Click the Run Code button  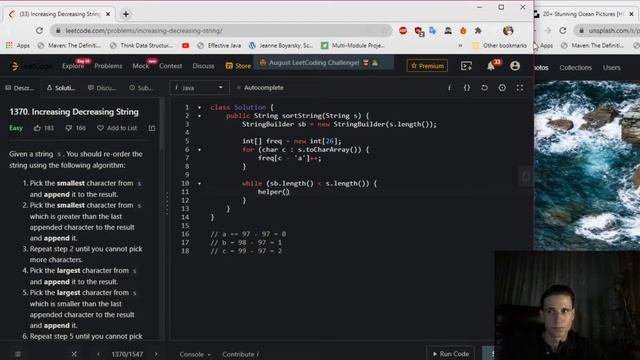(451, 353)
